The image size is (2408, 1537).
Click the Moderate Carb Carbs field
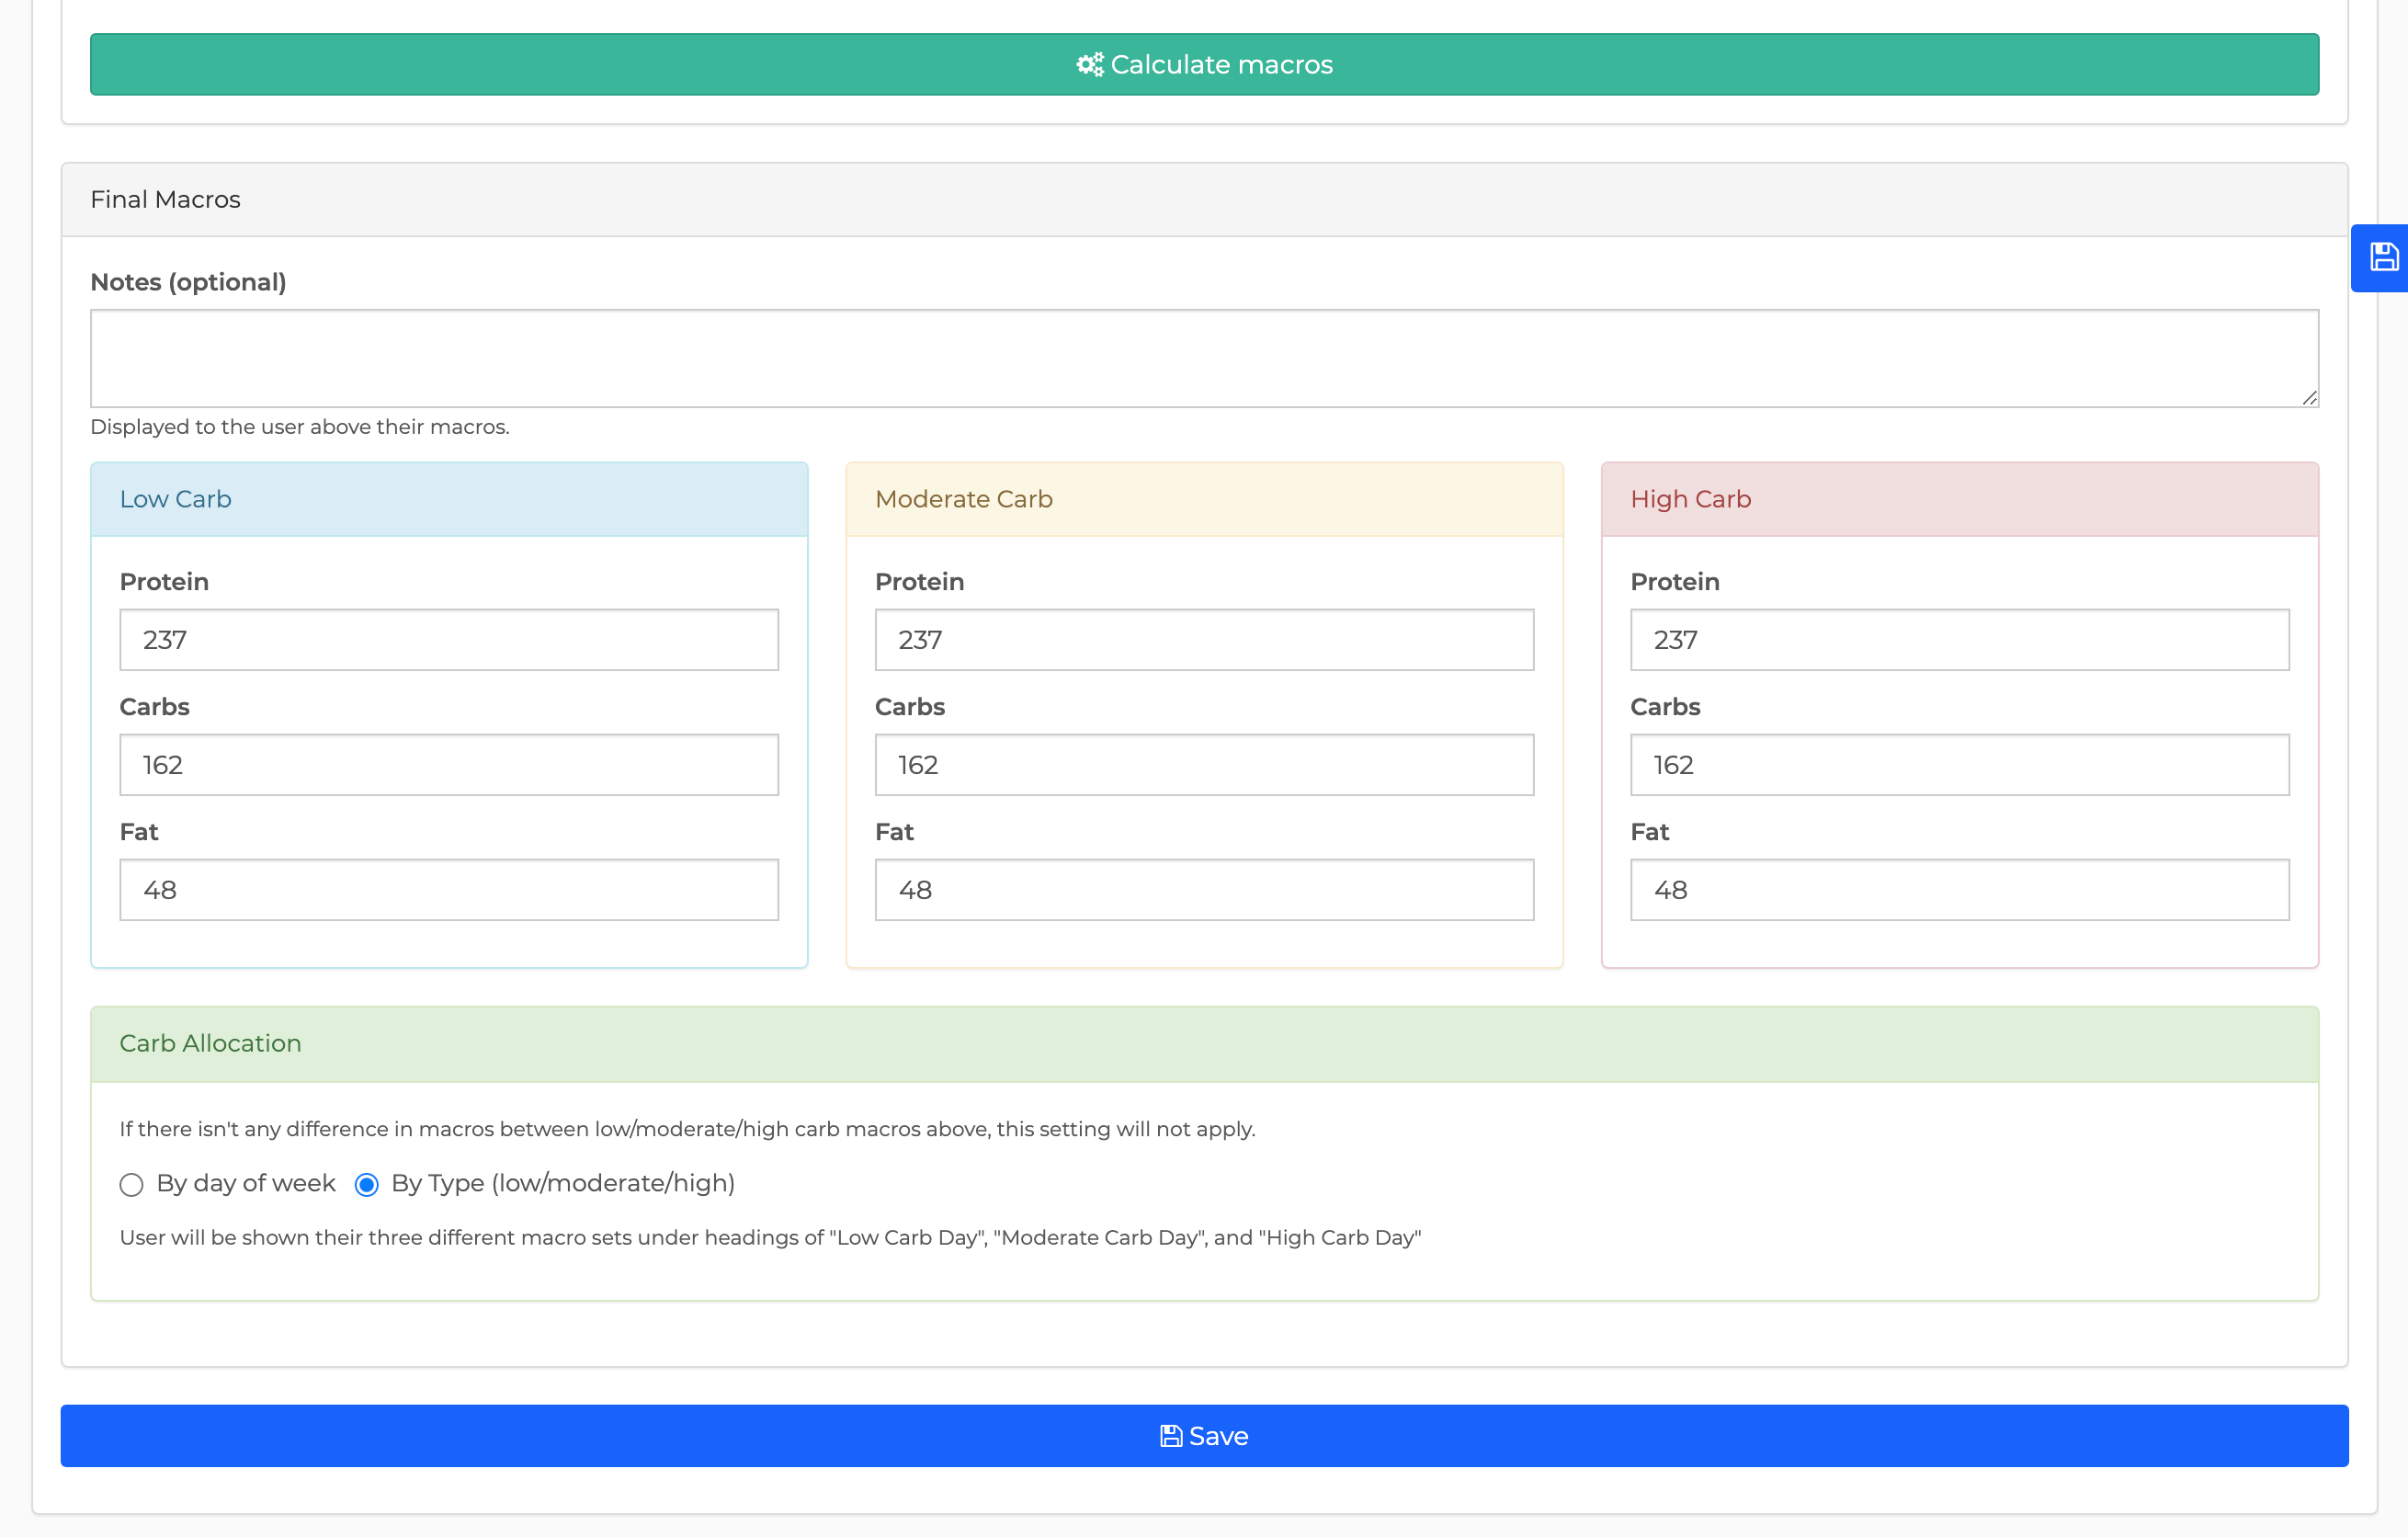tap(1204, 765)
